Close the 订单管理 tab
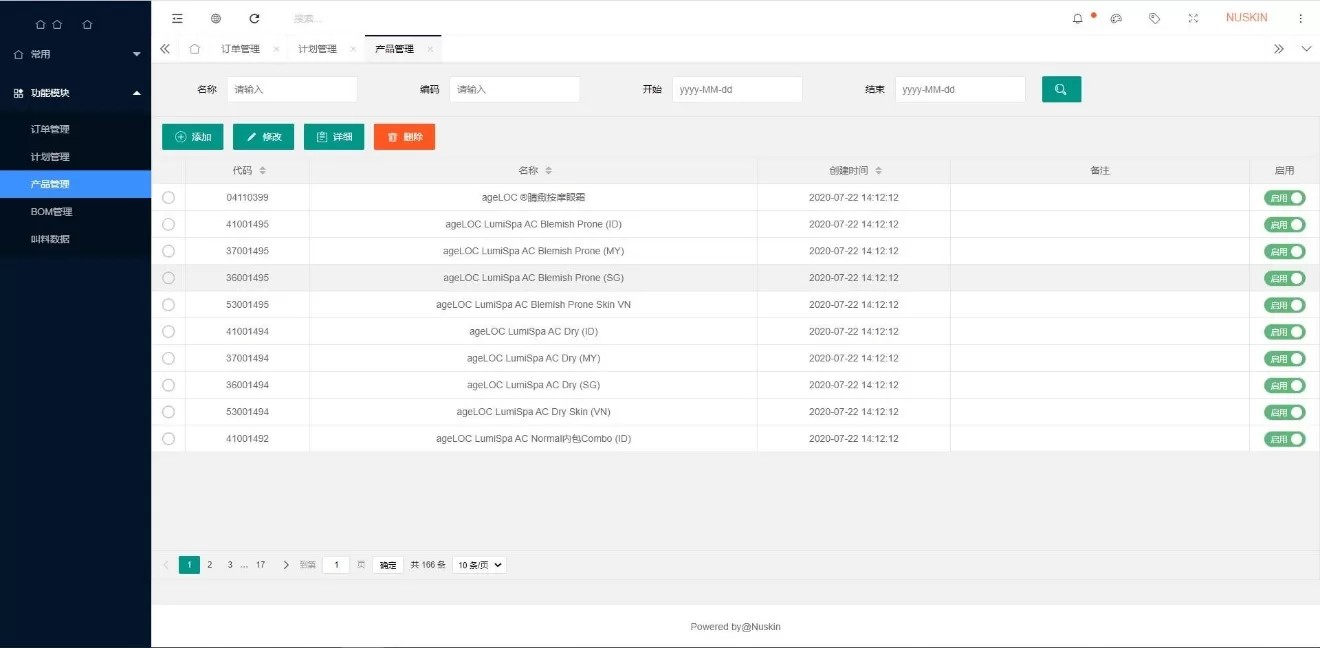 (276, 49)
